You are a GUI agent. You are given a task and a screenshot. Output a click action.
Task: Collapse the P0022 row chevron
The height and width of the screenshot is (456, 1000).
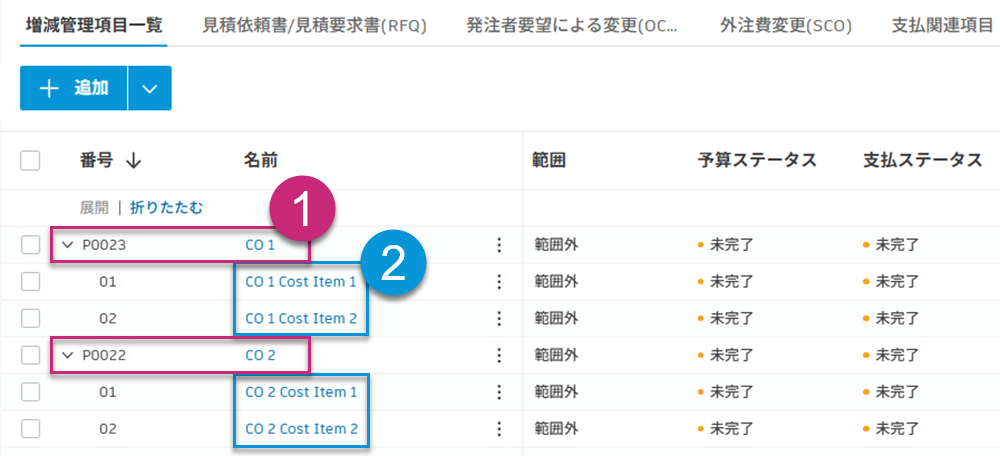click(68, 355)
